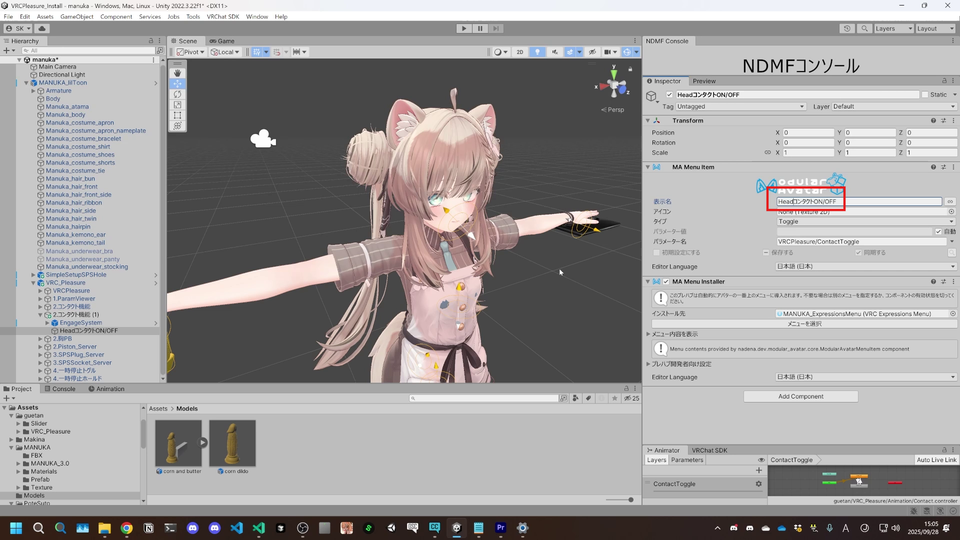960x540 pixels.
Task: Click the Auto Live Link button
Action: tap(936, 460)
